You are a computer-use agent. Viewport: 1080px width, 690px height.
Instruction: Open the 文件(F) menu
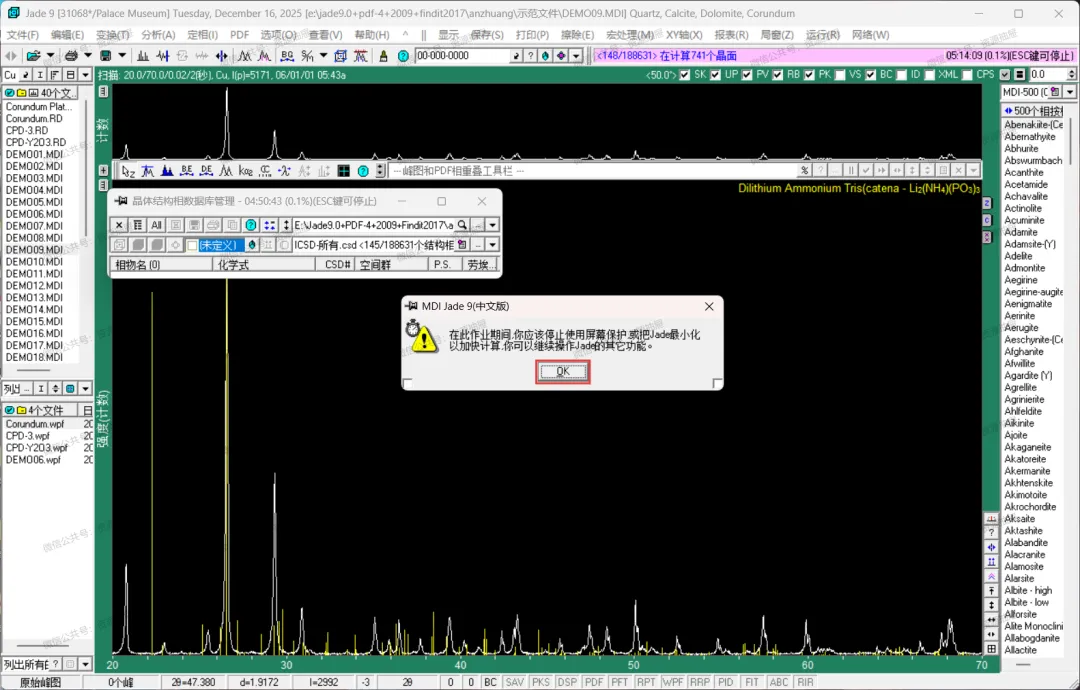coord(23,34)
